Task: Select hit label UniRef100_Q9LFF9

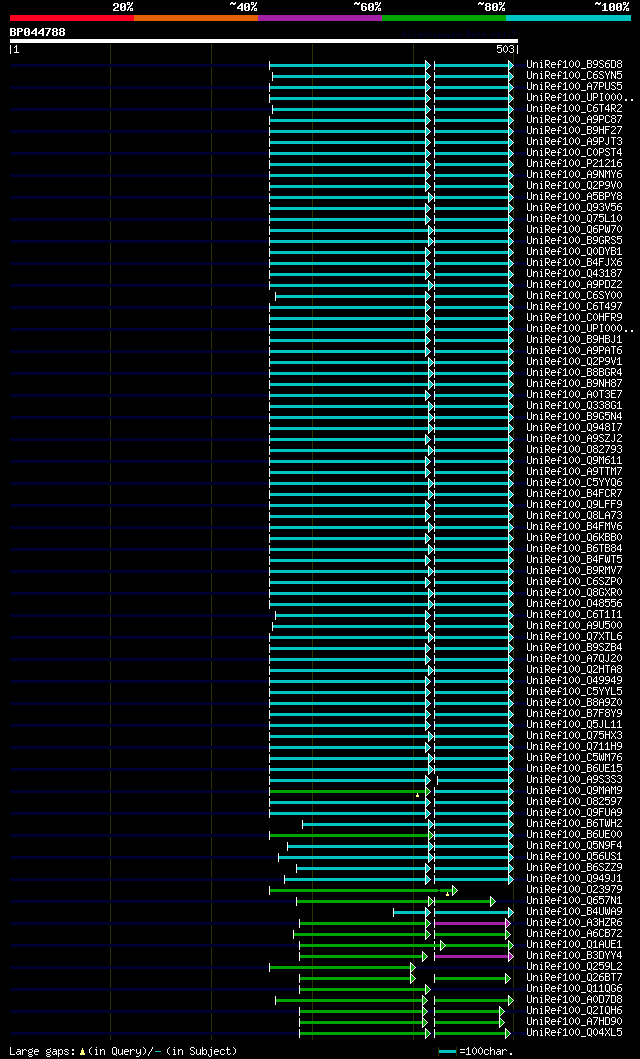Action: coord(575,505)
